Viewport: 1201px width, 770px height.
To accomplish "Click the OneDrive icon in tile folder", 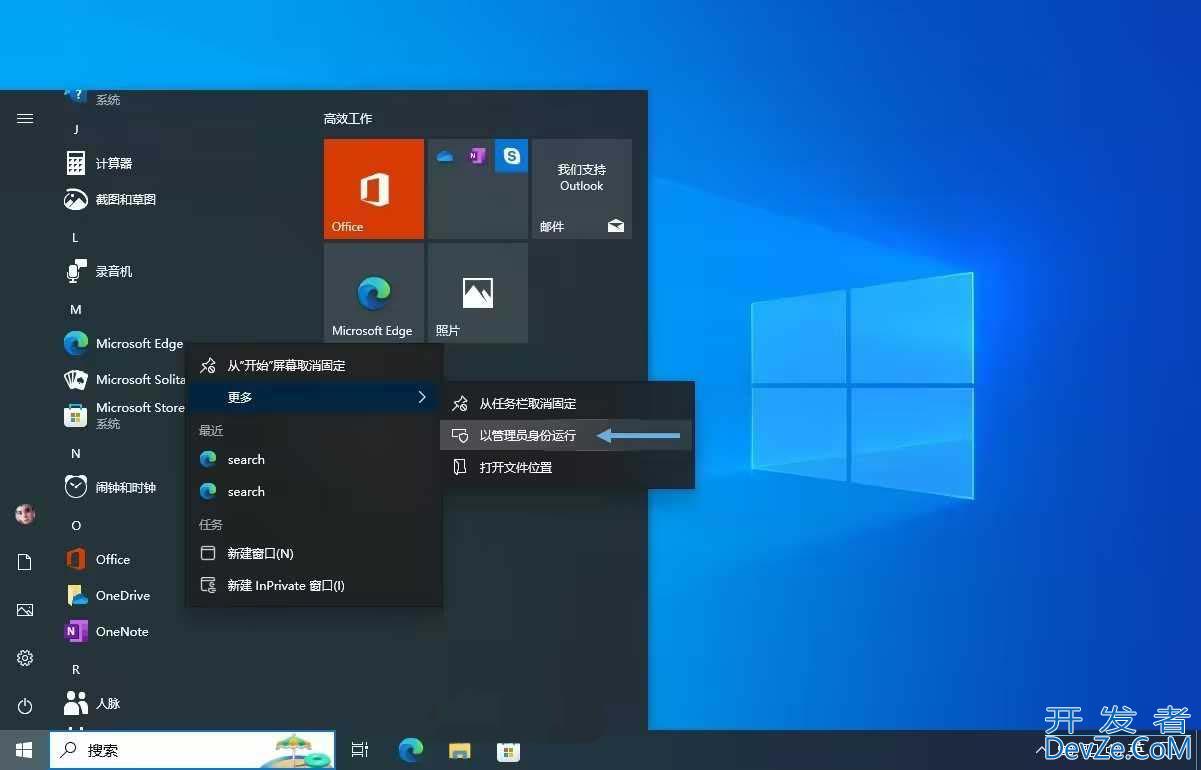I will coord(445,156).
